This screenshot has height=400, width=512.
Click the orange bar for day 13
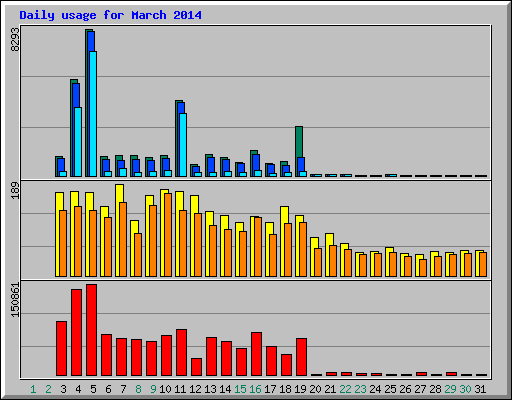pos(213,251)
